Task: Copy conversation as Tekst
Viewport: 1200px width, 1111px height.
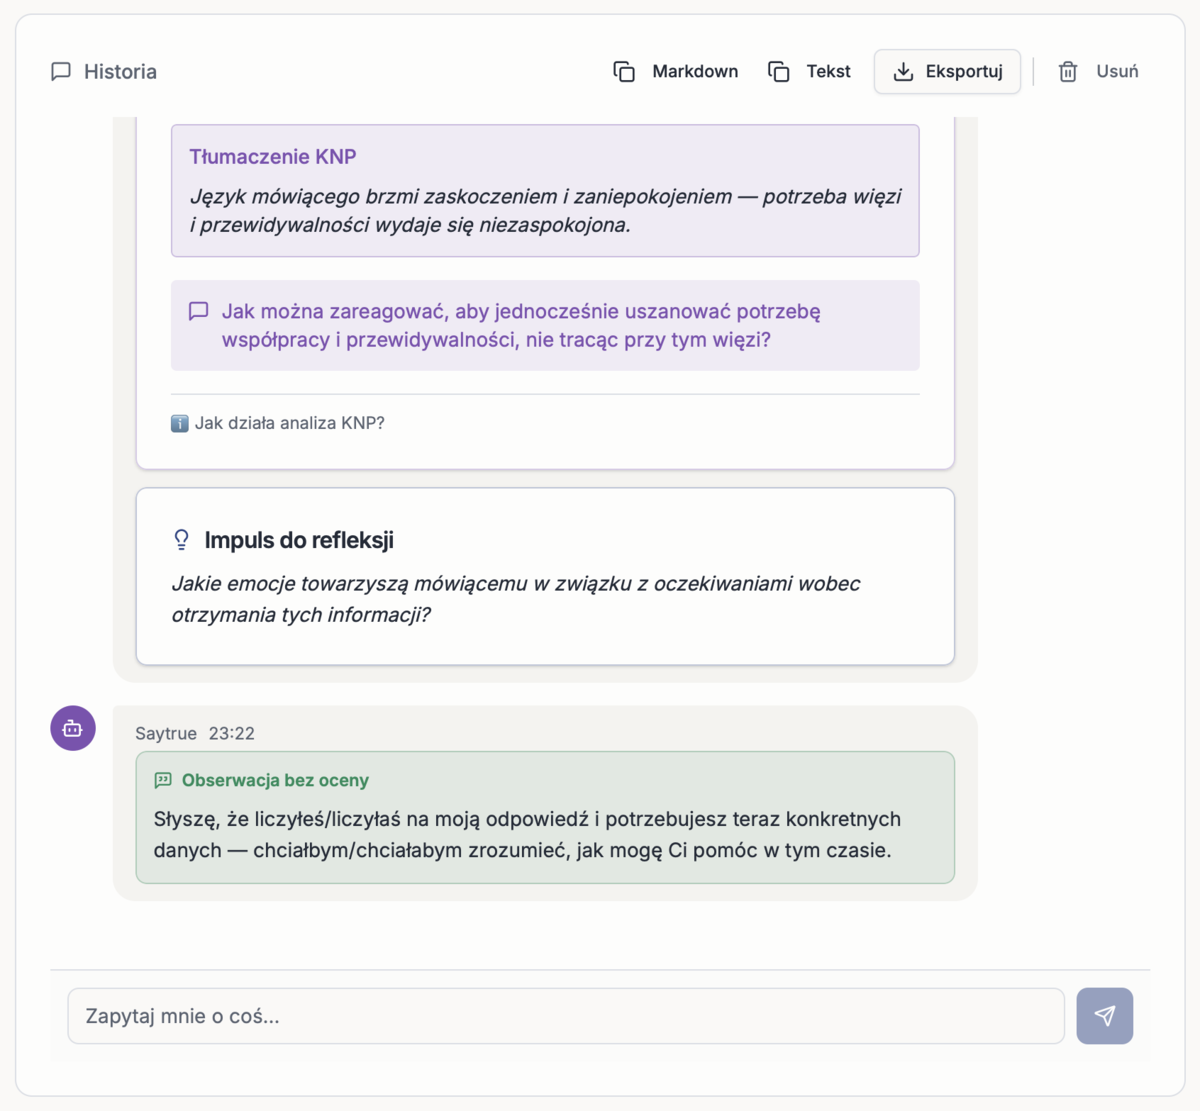Action: pos(809,71)
